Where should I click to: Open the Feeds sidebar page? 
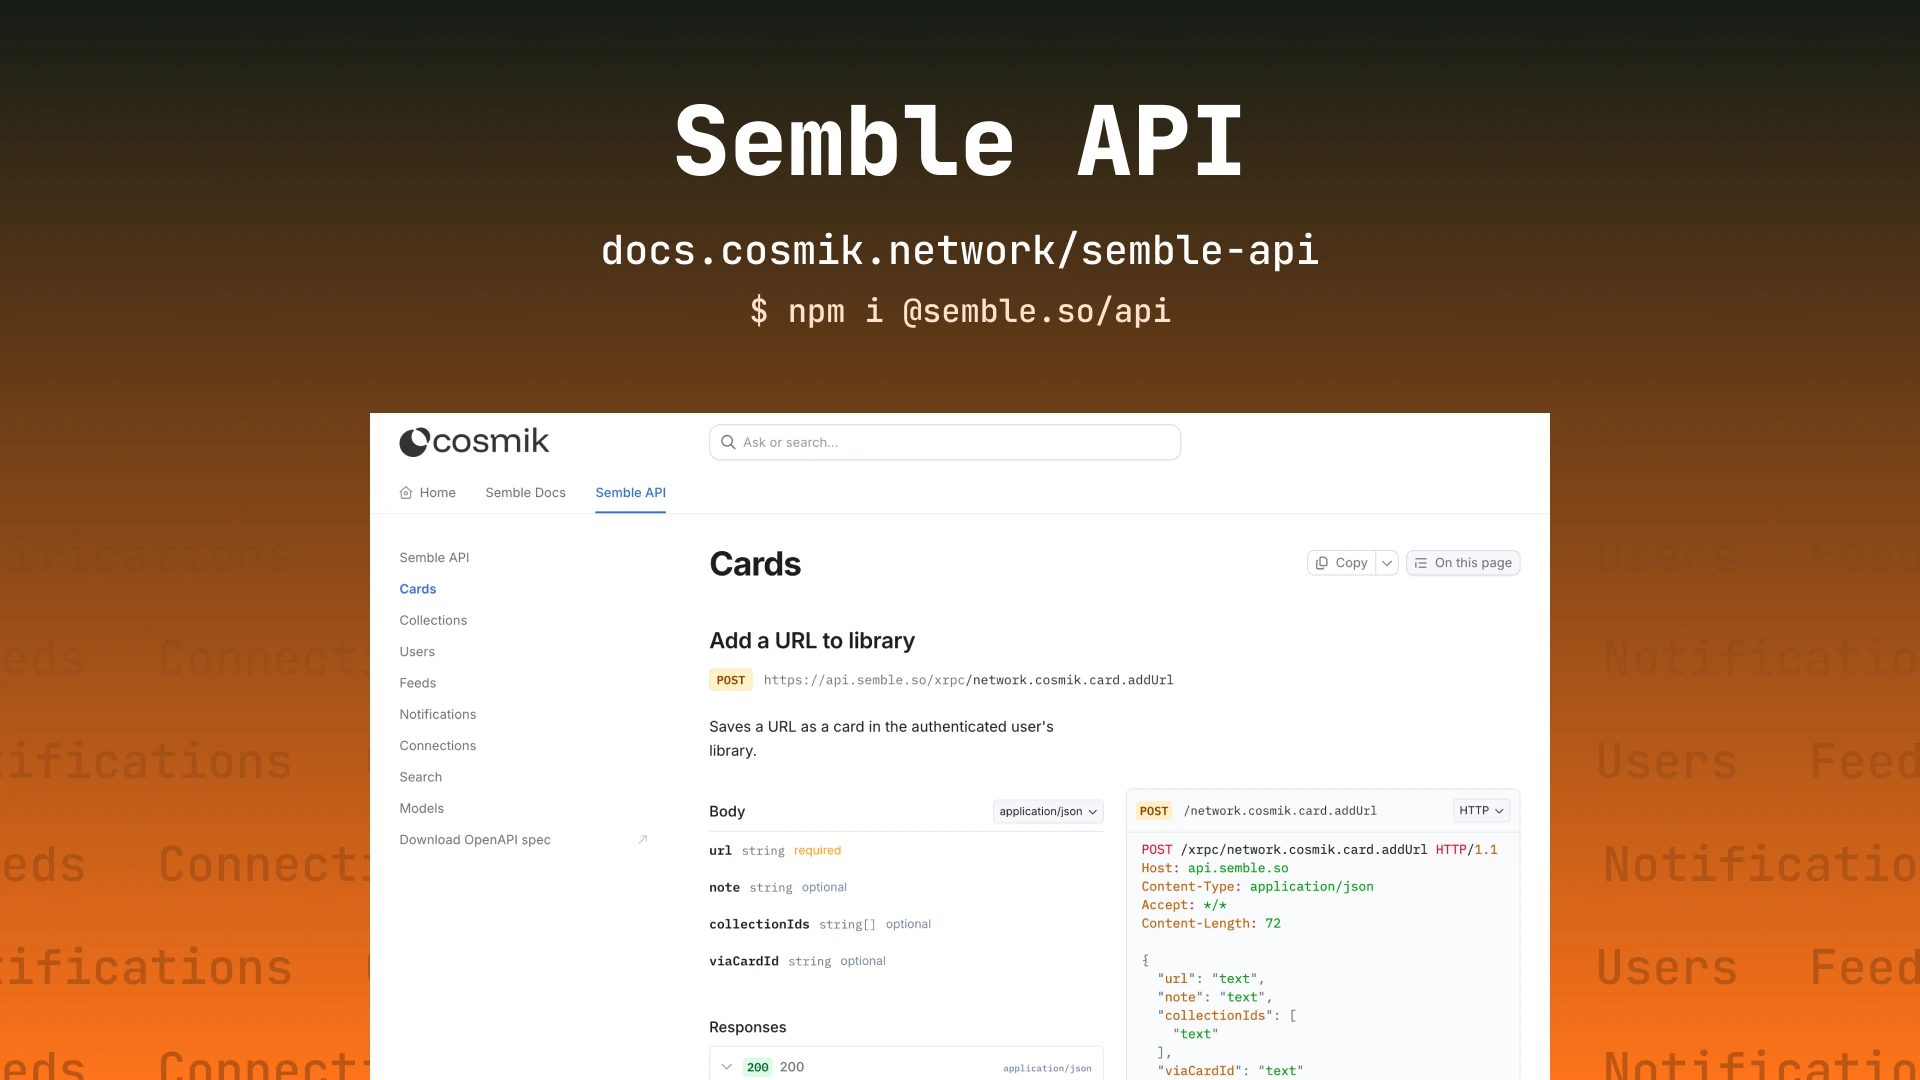(418, 683)
